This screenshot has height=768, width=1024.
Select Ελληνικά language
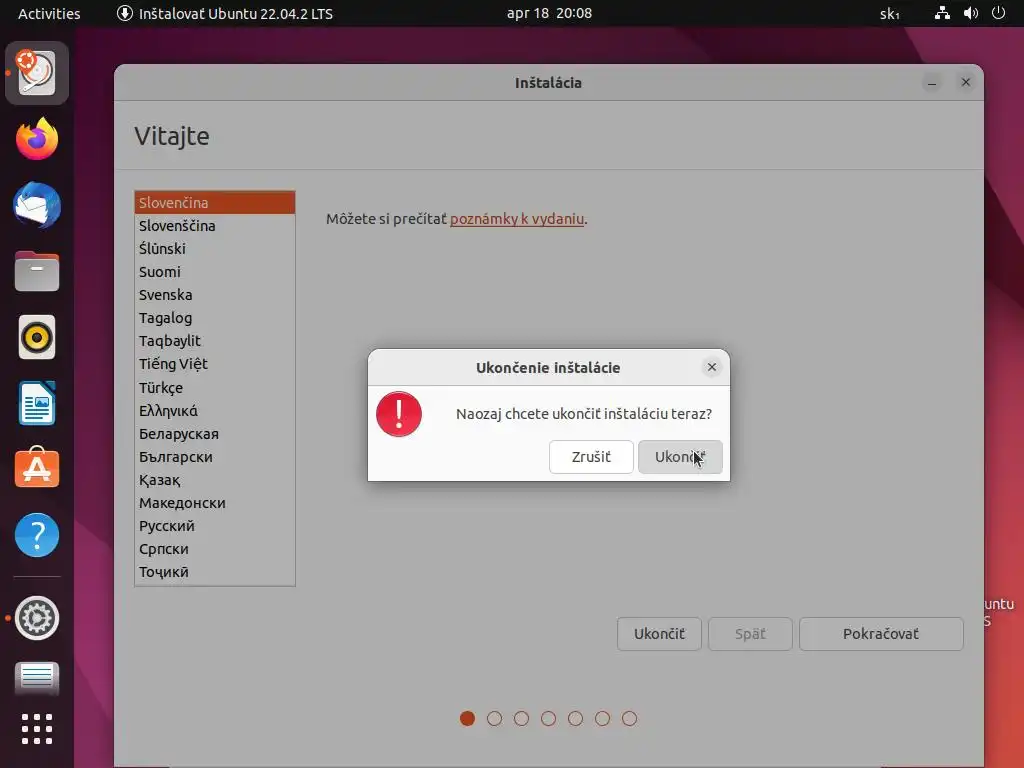(215, 410)
